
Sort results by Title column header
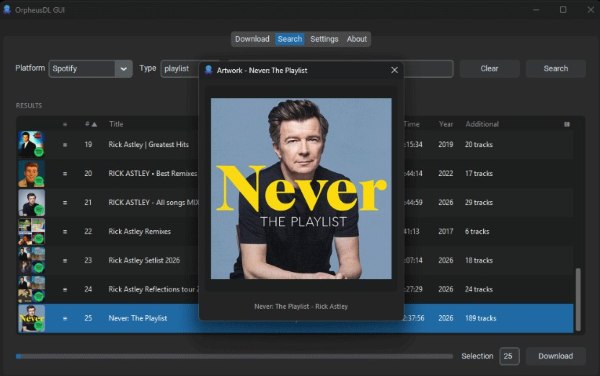(x=116, y=124)
